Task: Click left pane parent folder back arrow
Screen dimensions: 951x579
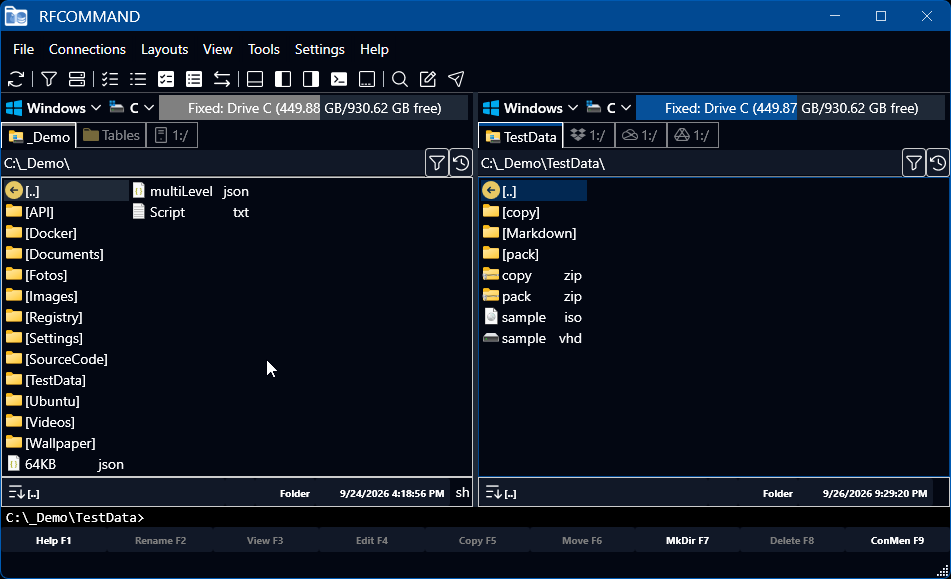Action: [13, 191]
